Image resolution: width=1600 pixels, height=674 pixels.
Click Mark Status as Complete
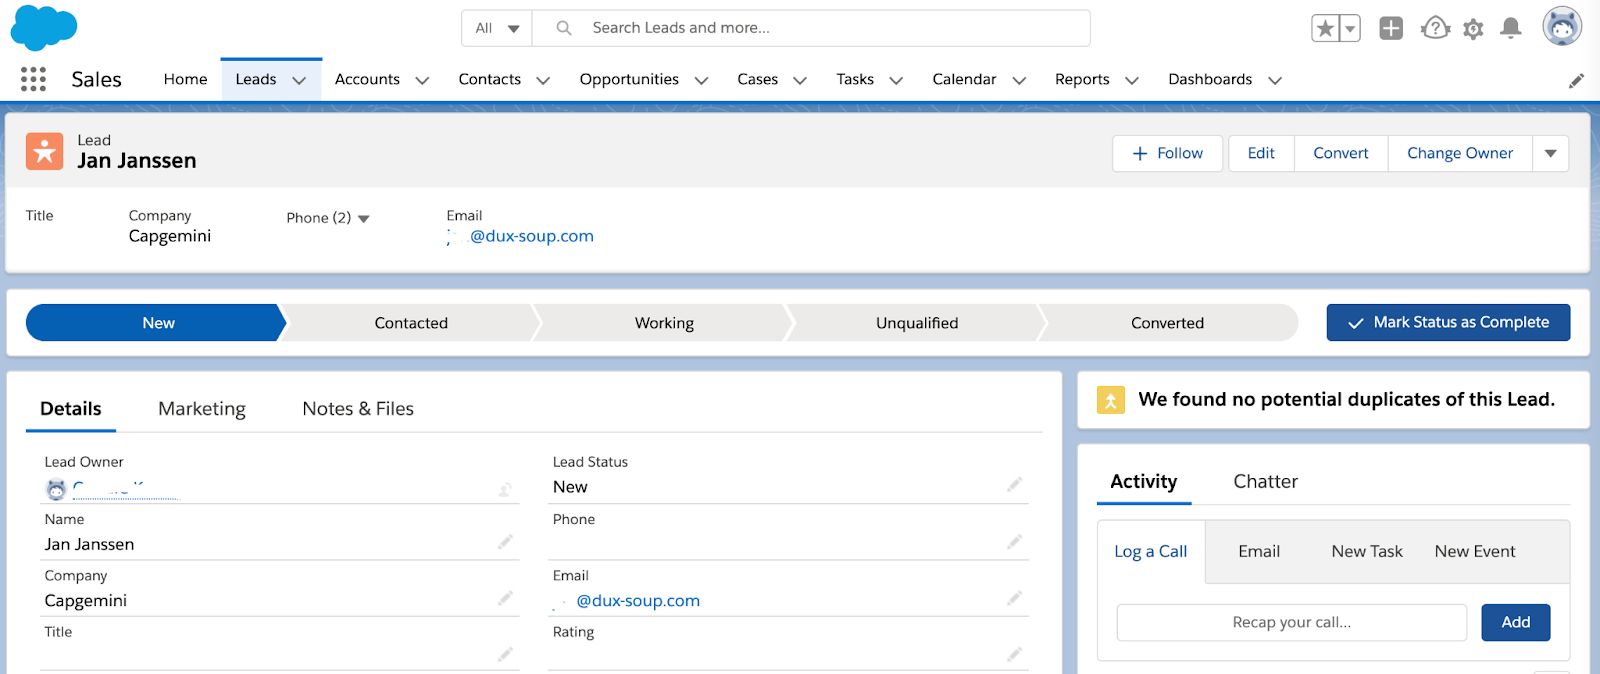[x=1448, y=323]
